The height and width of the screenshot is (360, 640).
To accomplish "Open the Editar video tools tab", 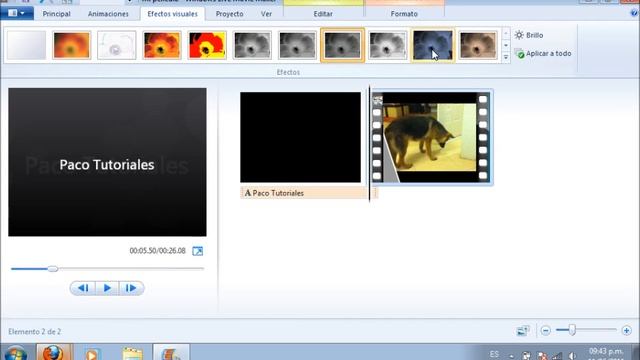I will (x=323, y=14).
